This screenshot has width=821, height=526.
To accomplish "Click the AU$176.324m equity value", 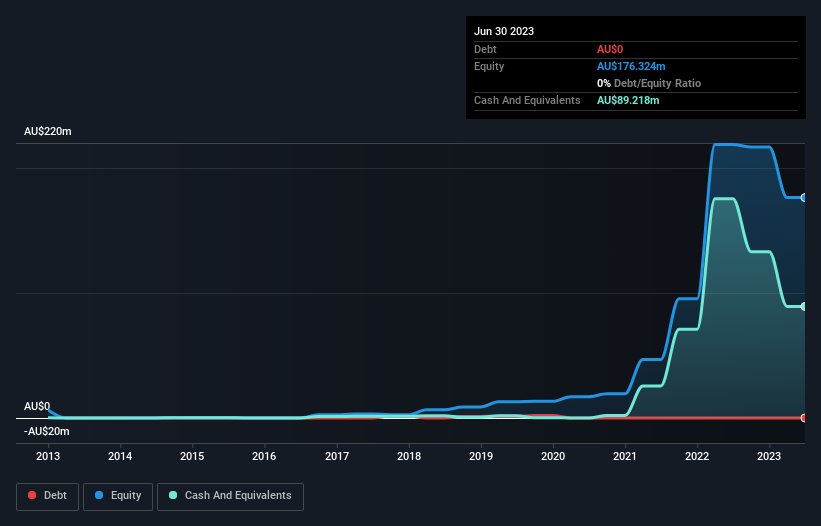I will tap(631, 66).
